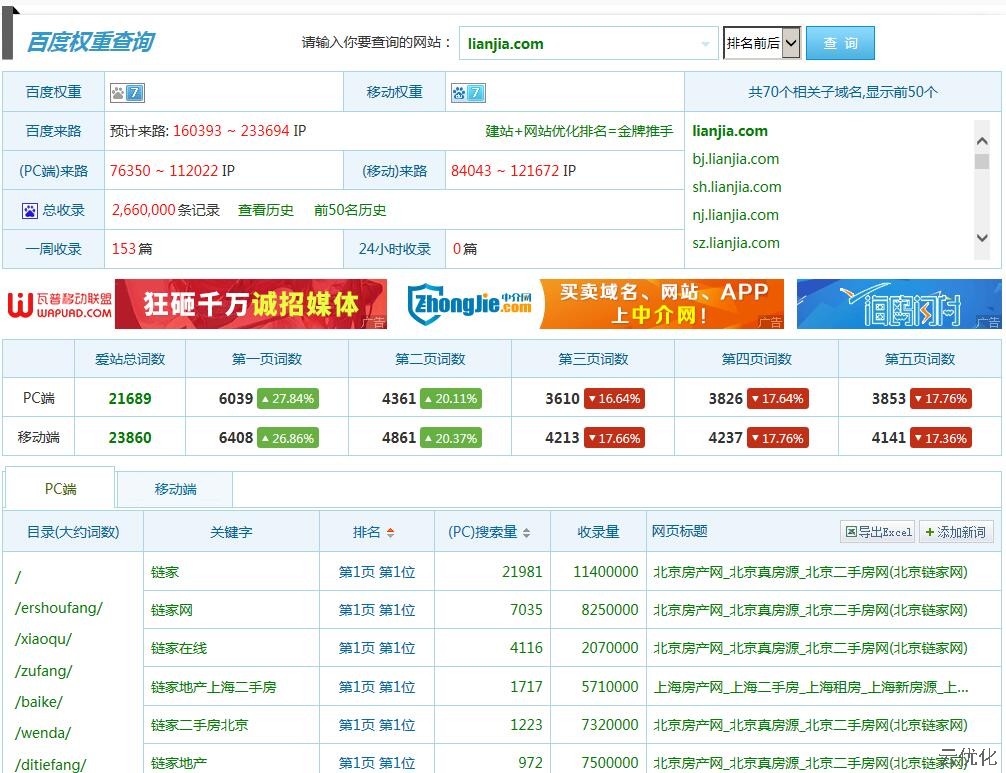This screenshot has height=773, width=1006.
Task: Click the 添加新词 add keyword button
Action: tap(955, 532)
